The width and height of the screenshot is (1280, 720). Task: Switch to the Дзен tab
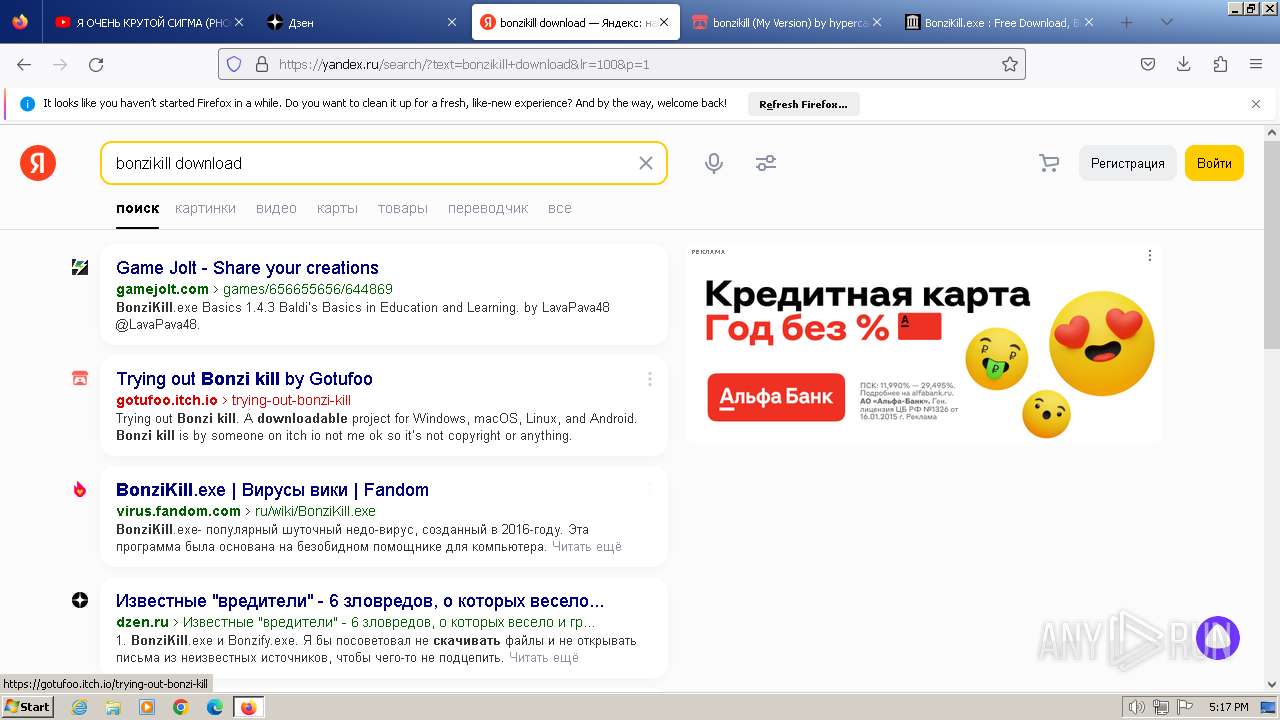[x=363, y=22]
